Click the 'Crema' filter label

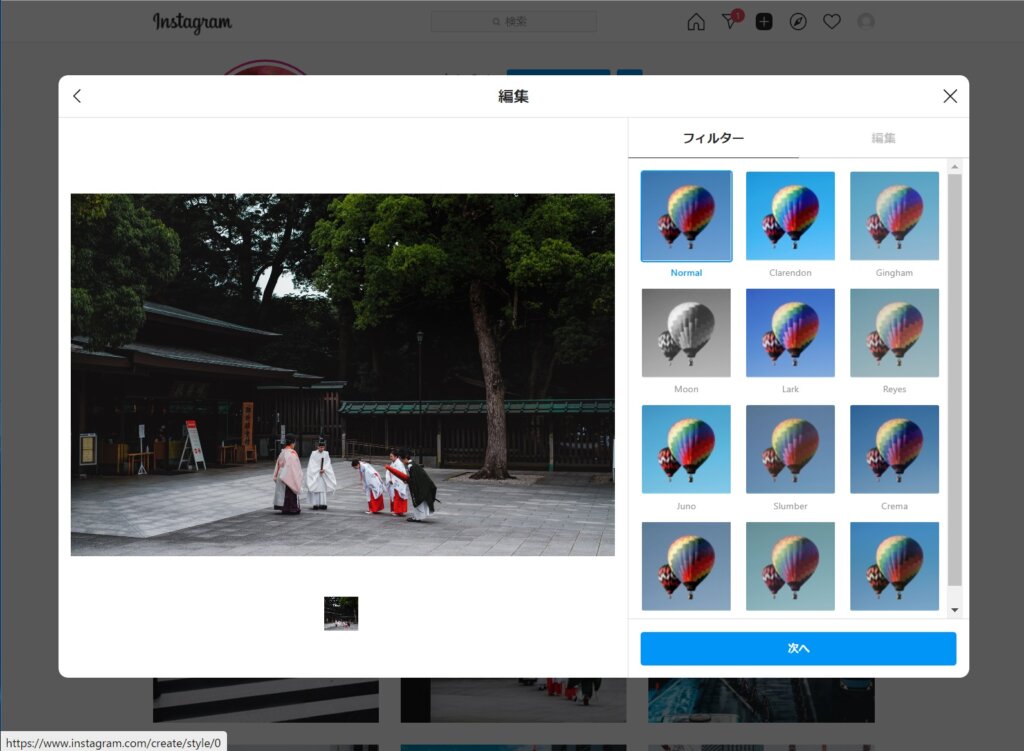point(895,506)
